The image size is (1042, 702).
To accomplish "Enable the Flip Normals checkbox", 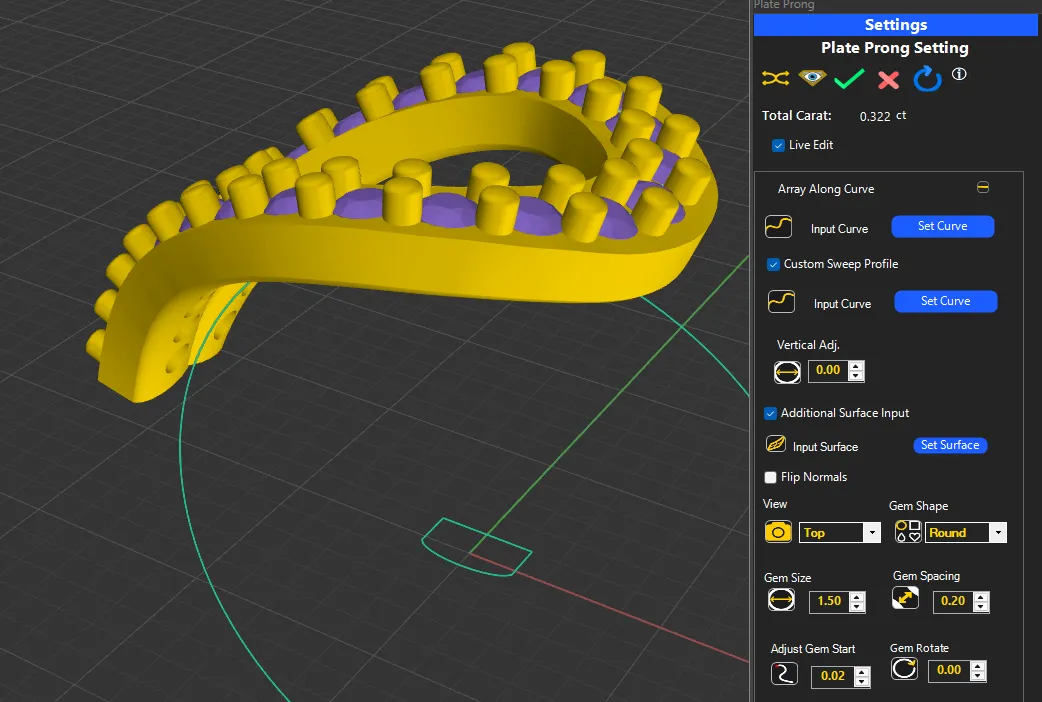I will (x=771, y=477).
